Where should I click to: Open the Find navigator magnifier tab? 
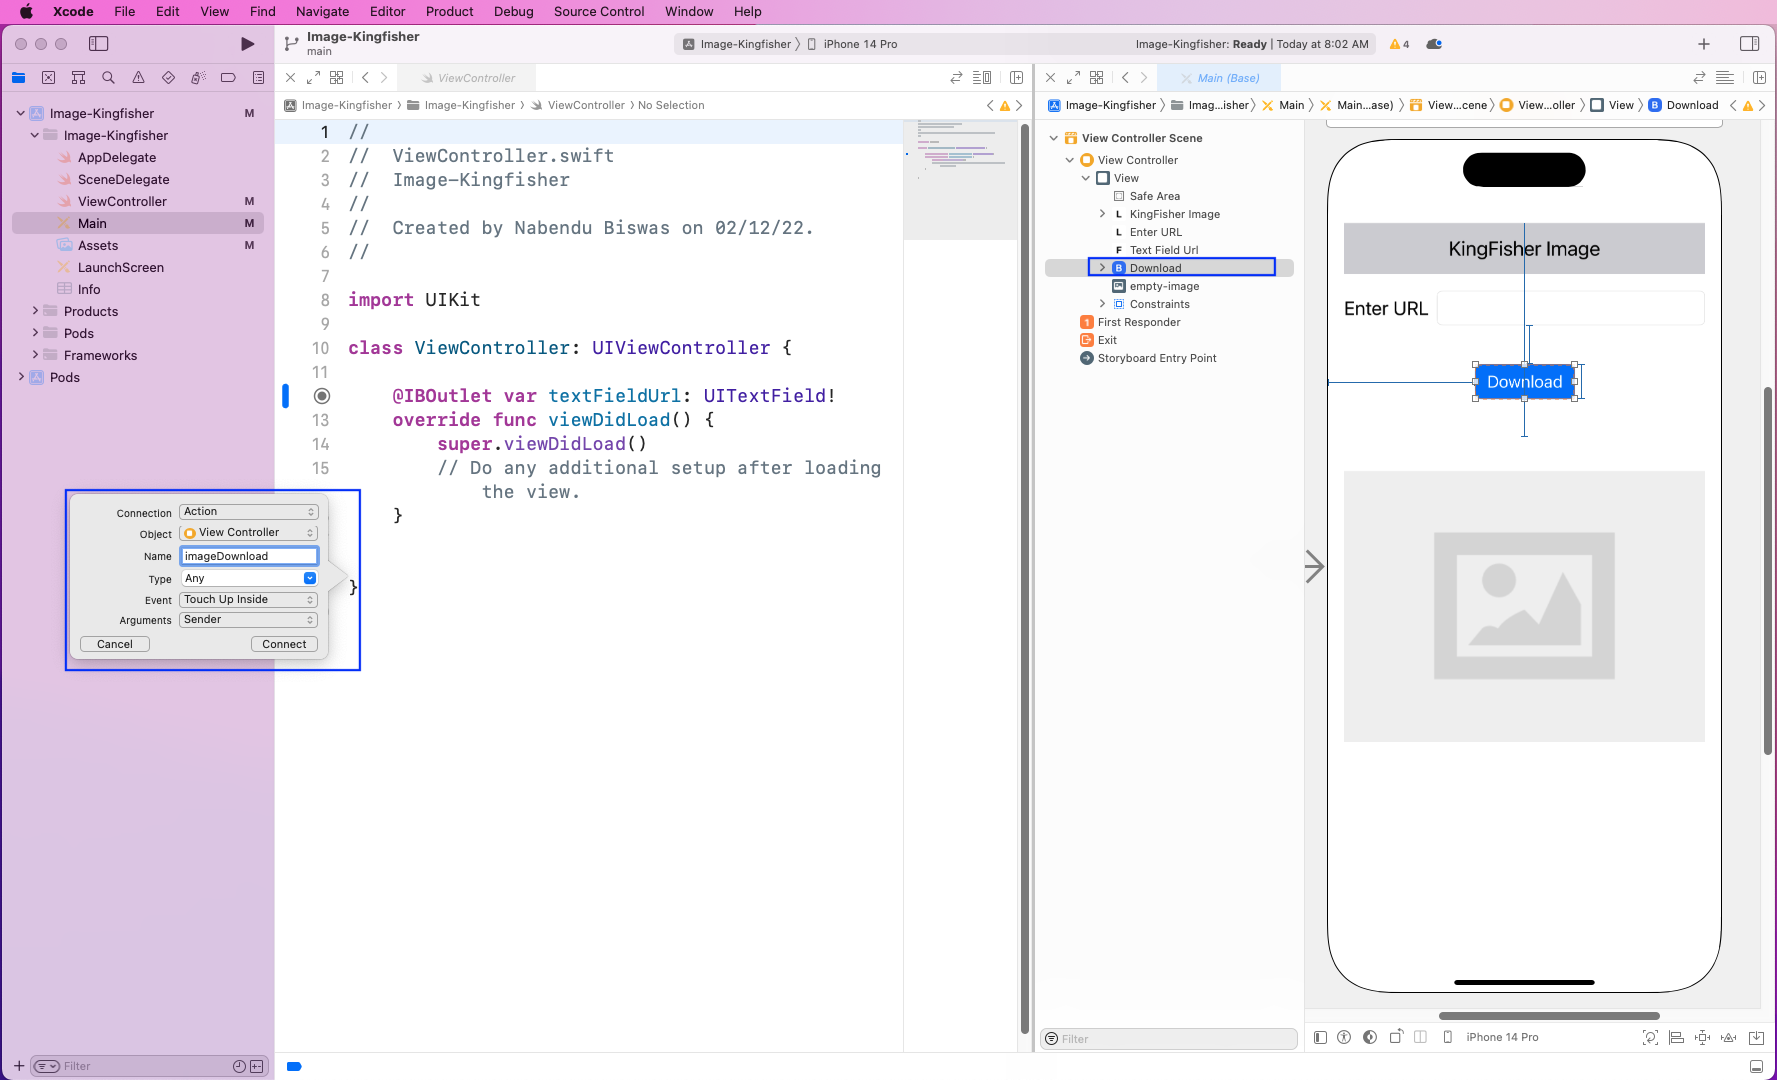tap(108, 78)
